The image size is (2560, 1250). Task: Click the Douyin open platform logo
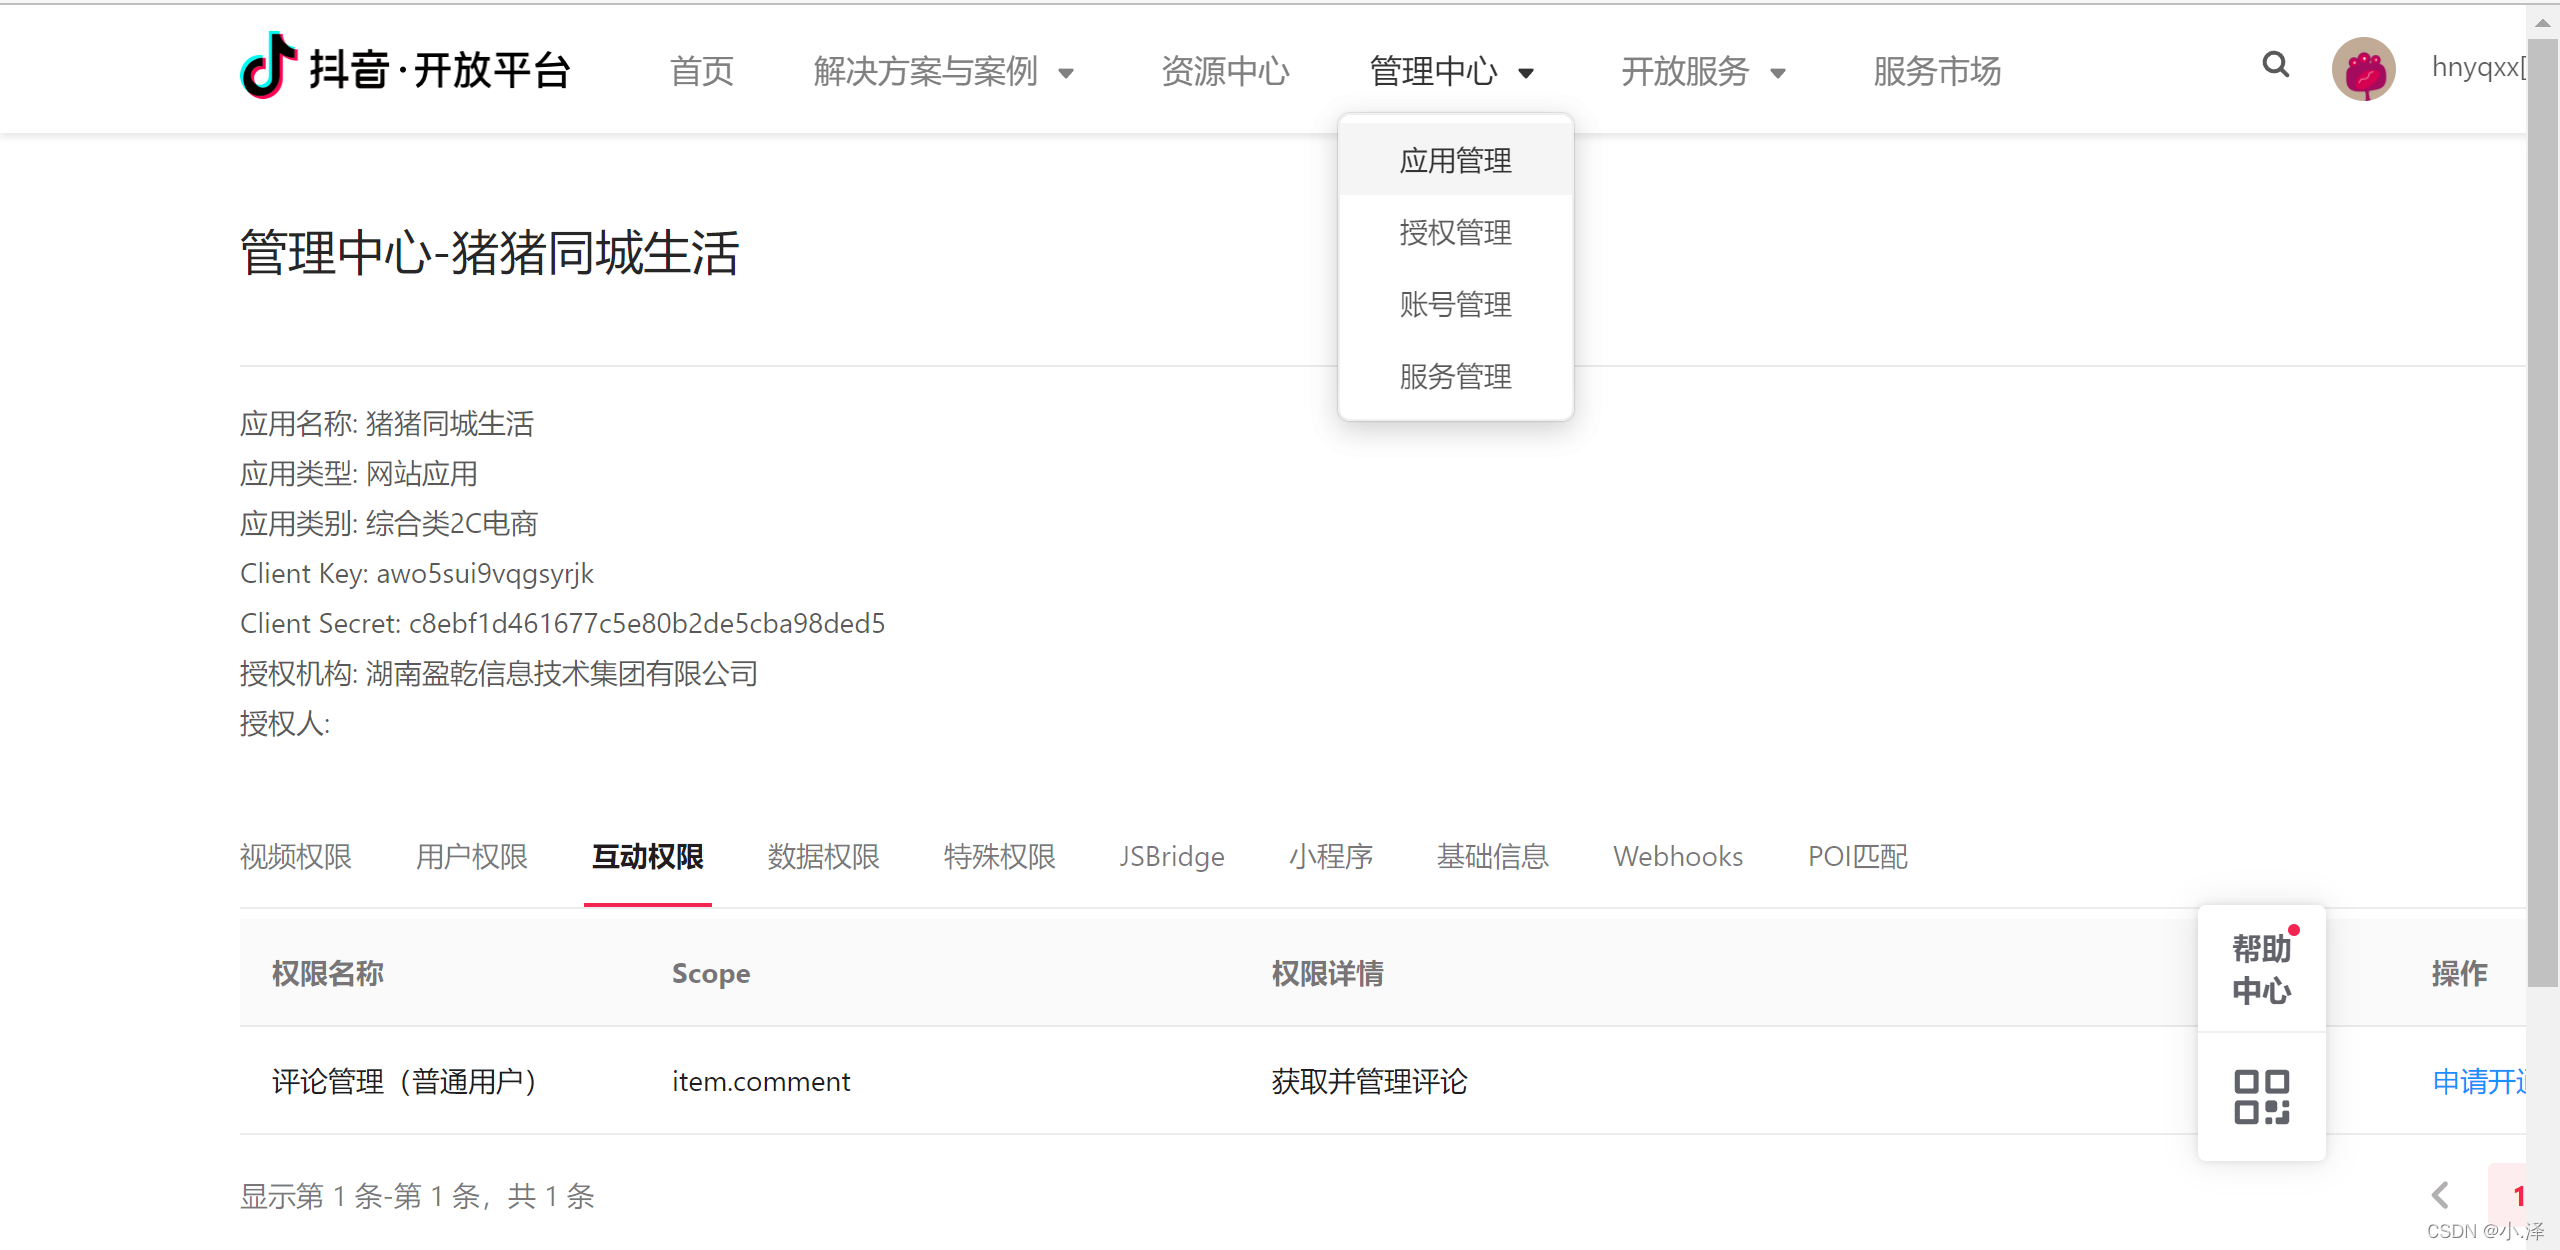coord(404,68)
